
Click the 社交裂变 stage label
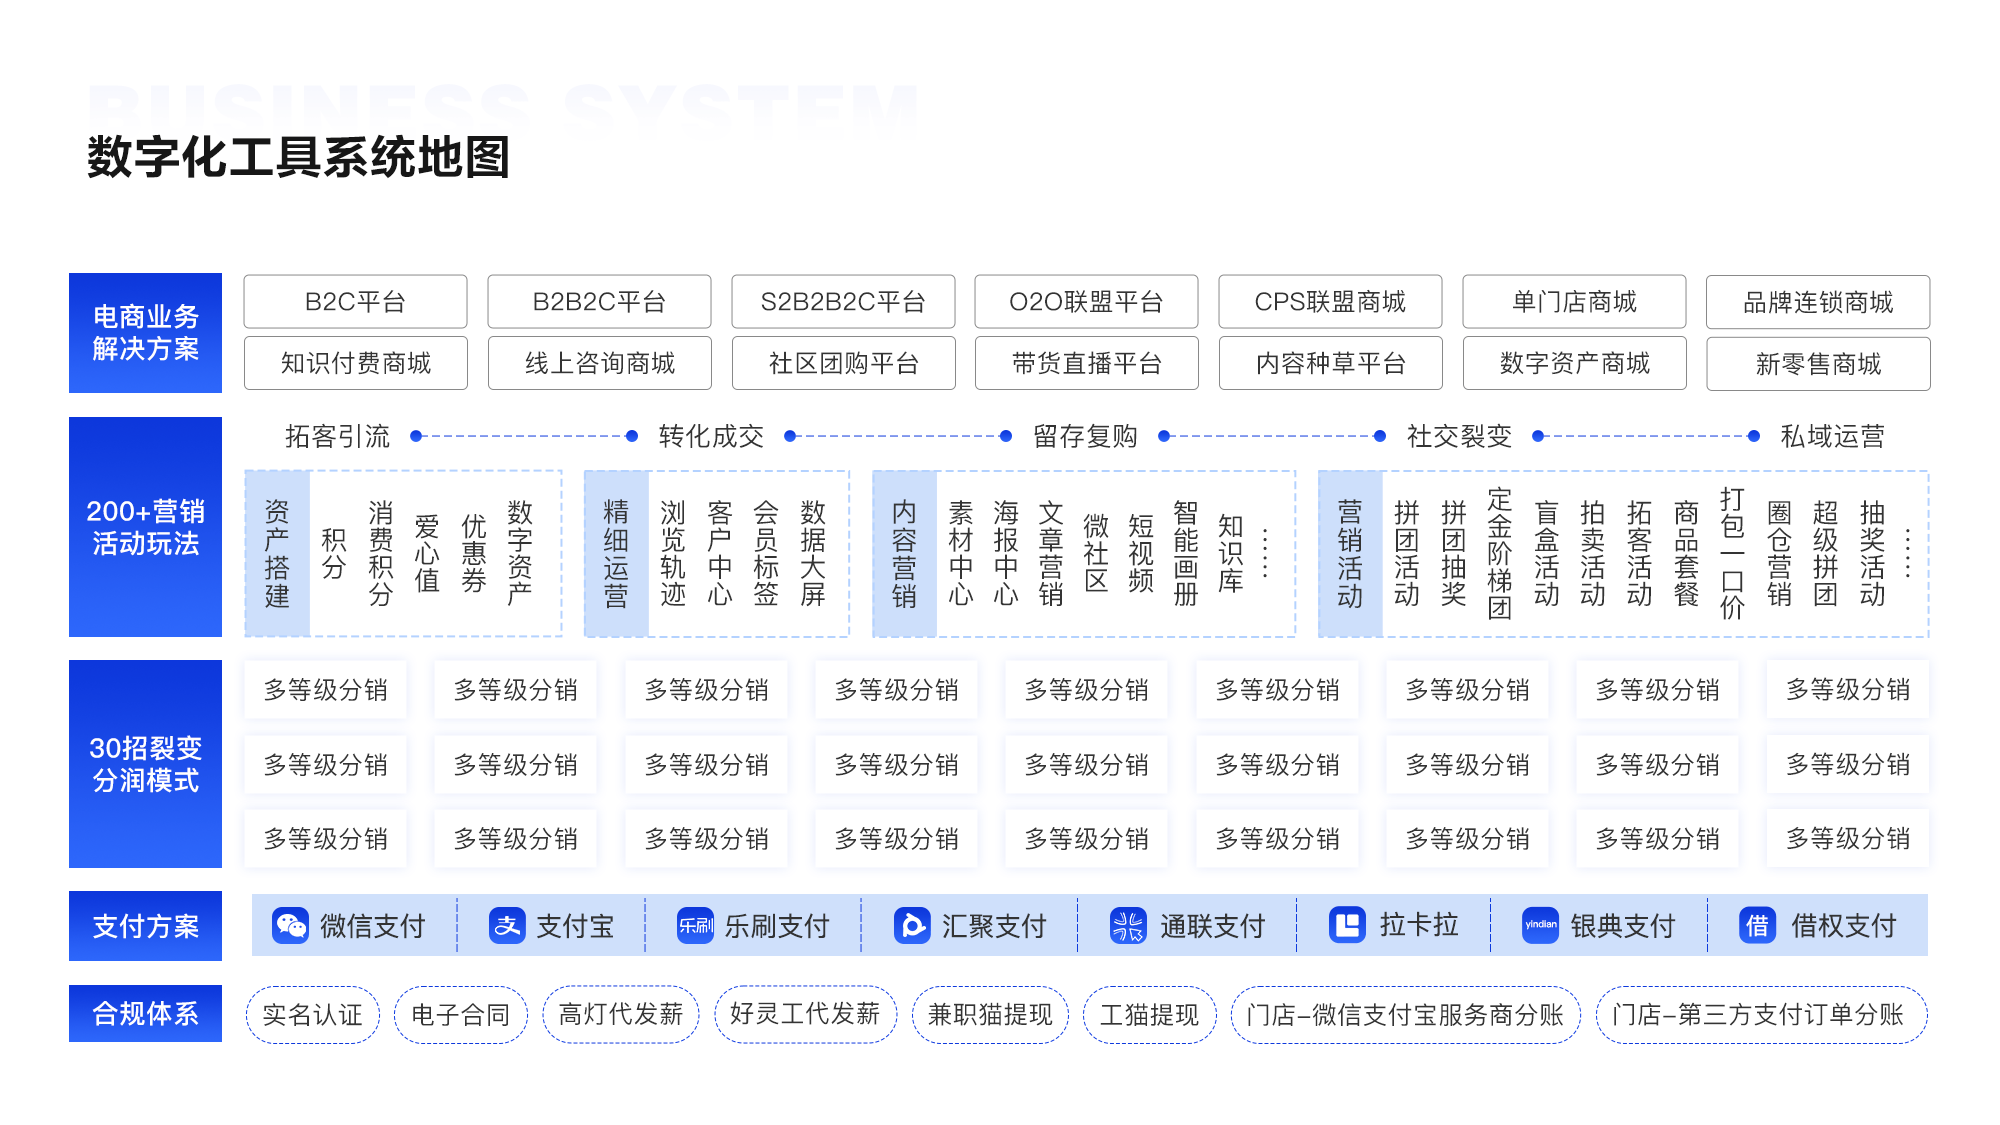1459,436
